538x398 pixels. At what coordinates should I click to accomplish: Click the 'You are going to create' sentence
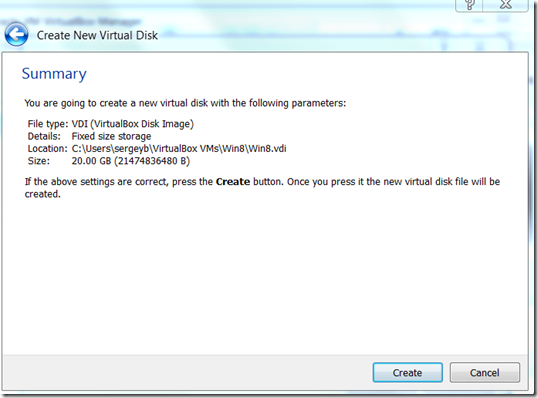185,103
